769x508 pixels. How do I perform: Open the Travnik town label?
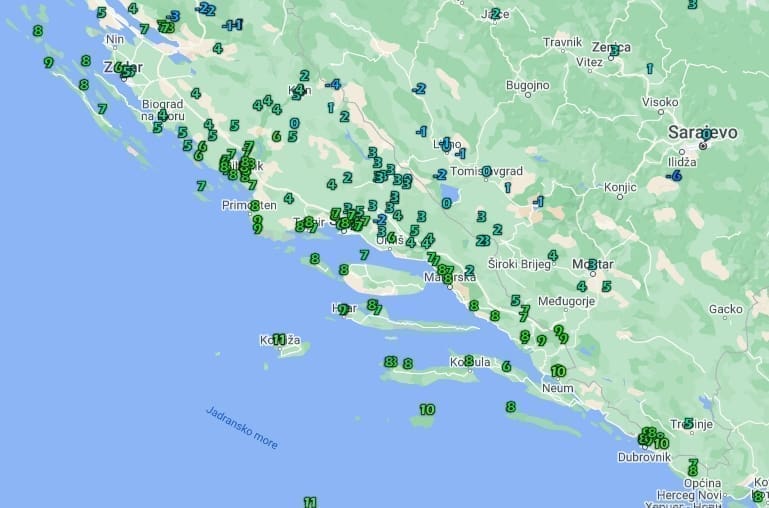click(562, 42)
